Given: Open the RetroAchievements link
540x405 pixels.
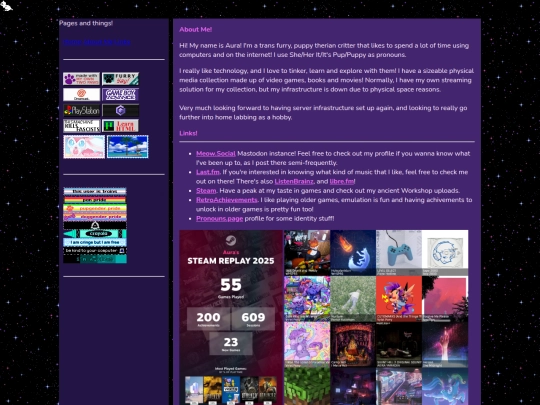Looking at the screenshot, I should (x=227, y=200).
